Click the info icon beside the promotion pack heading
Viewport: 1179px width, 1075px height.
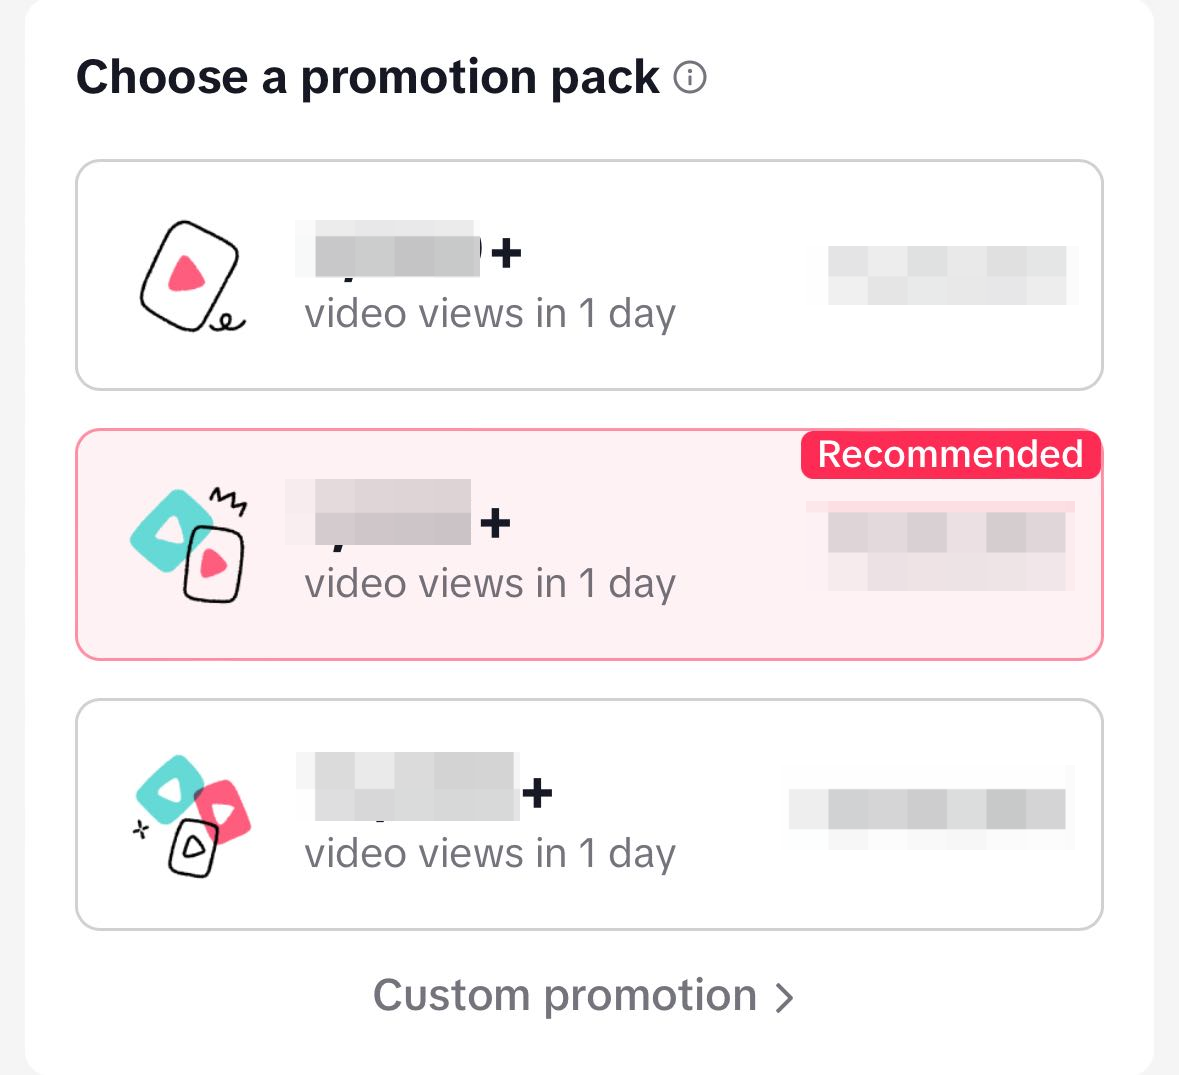(x=690, y=77)
